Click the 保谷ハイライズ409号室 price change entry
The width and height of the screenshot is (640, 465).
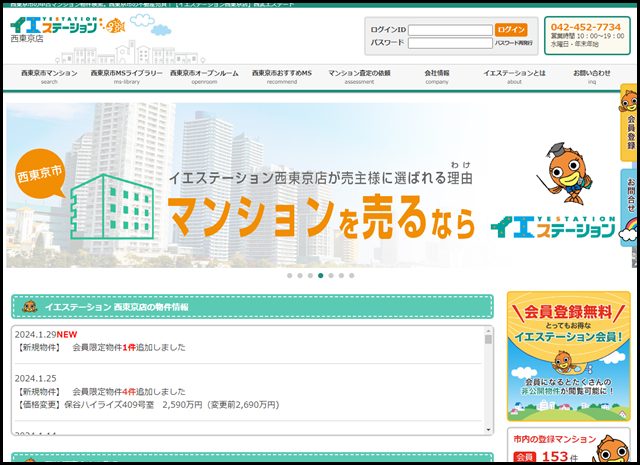coord(148,405)
